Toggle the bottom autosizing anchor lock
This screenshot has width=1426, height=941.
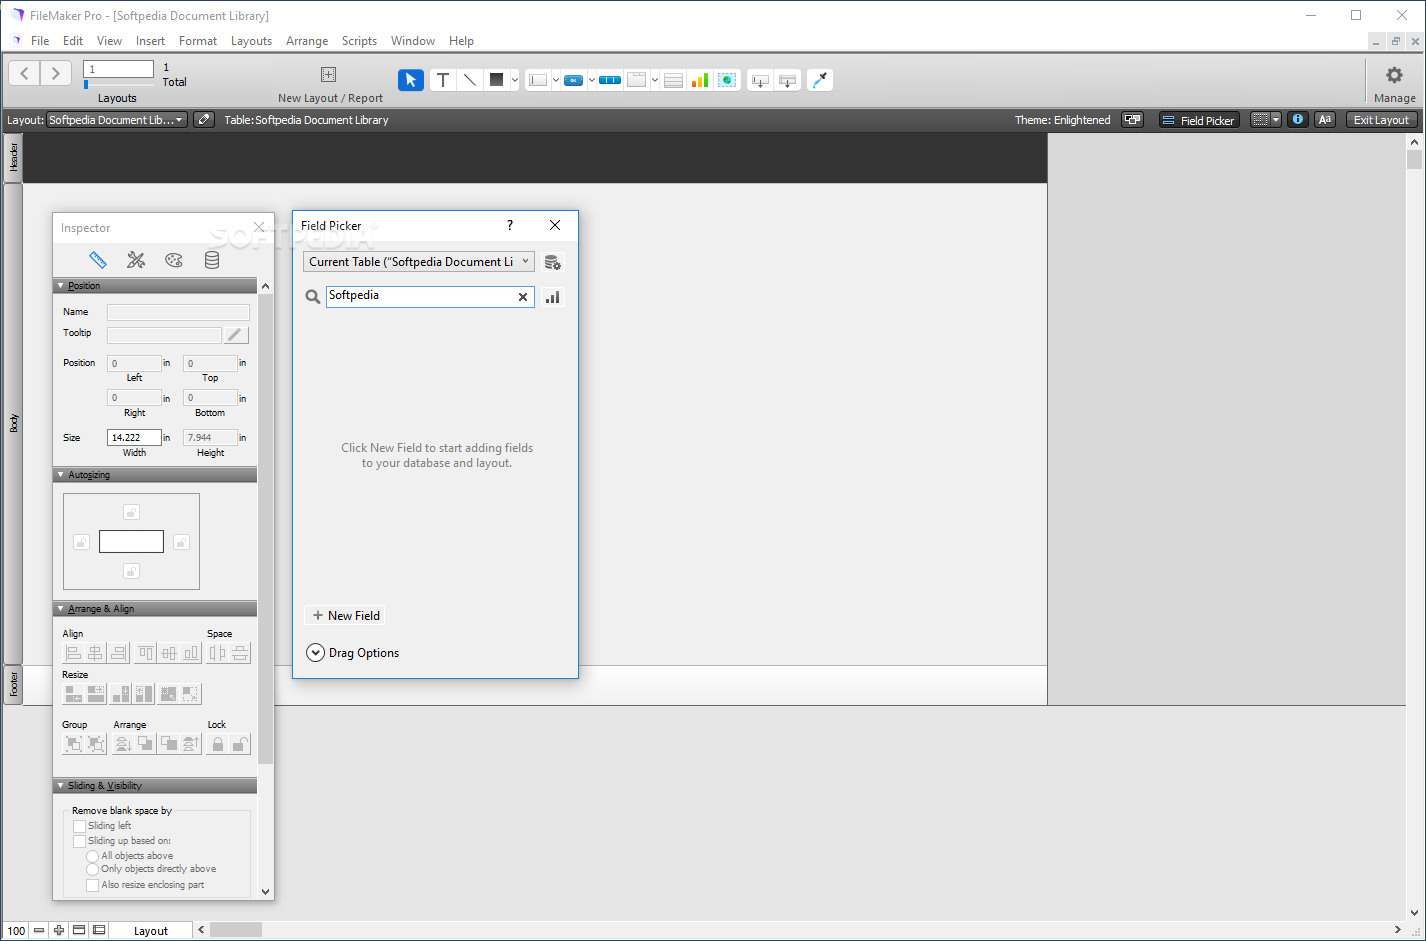(131, 571)
